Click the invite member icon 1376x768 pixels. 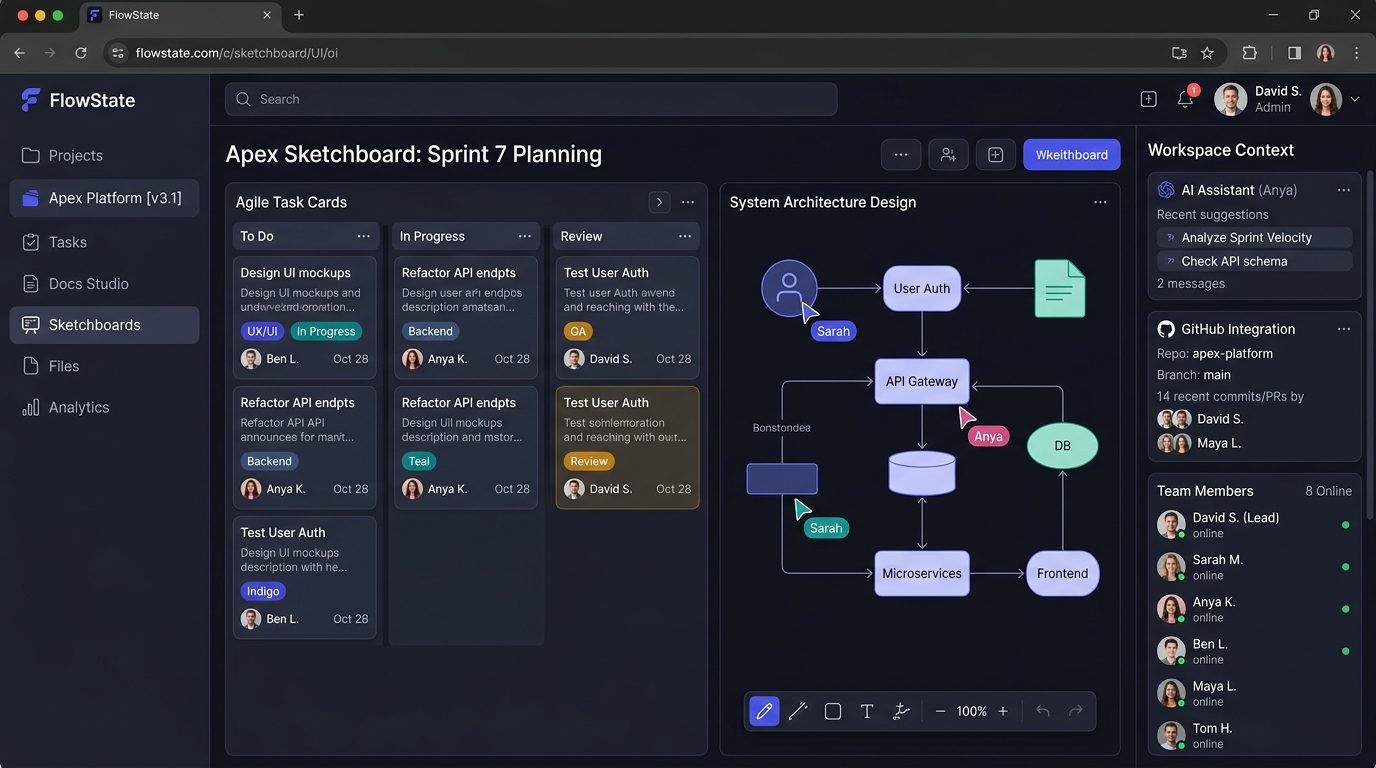pos(948,155)
